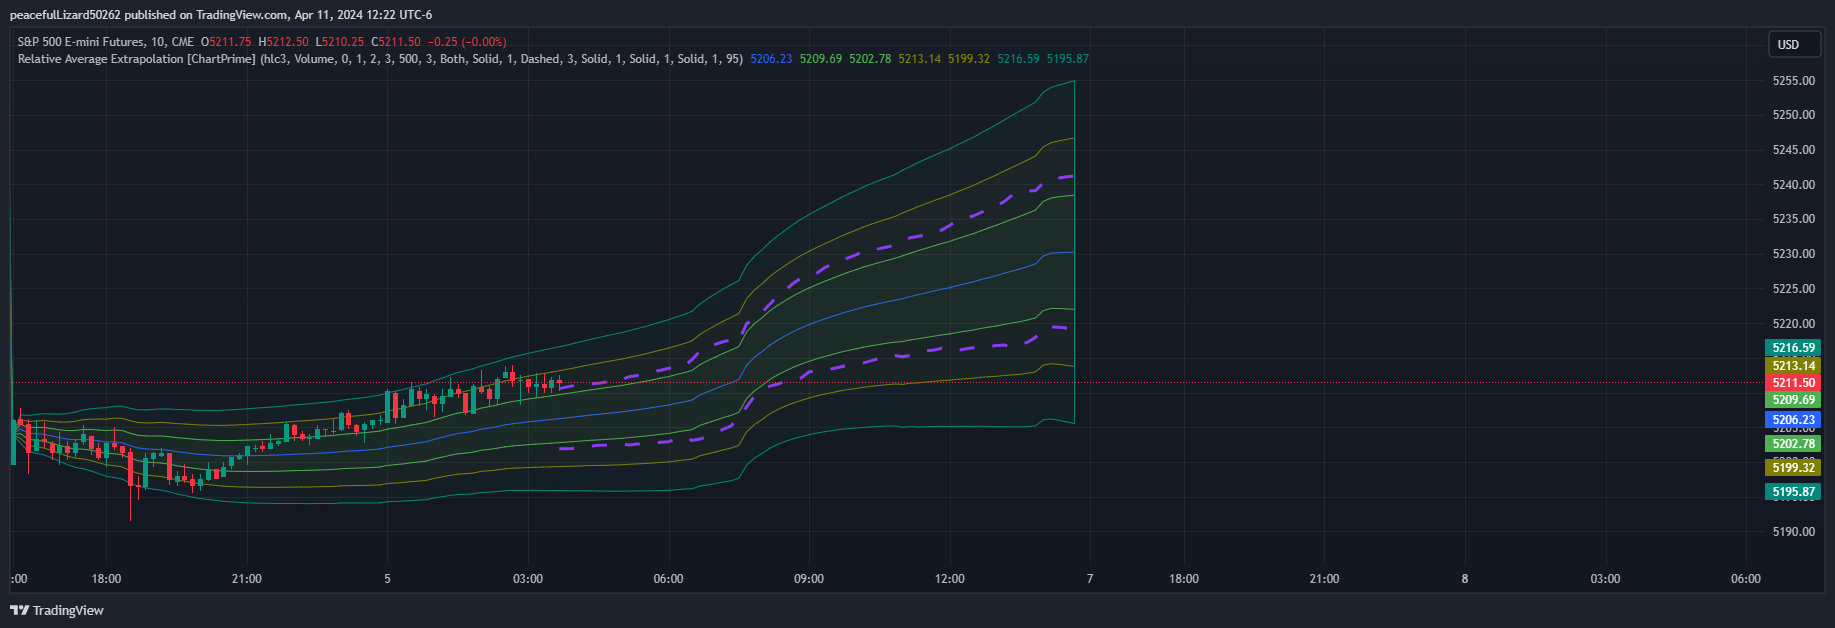Click the 09:00 time axis label

tap(809, 579)
